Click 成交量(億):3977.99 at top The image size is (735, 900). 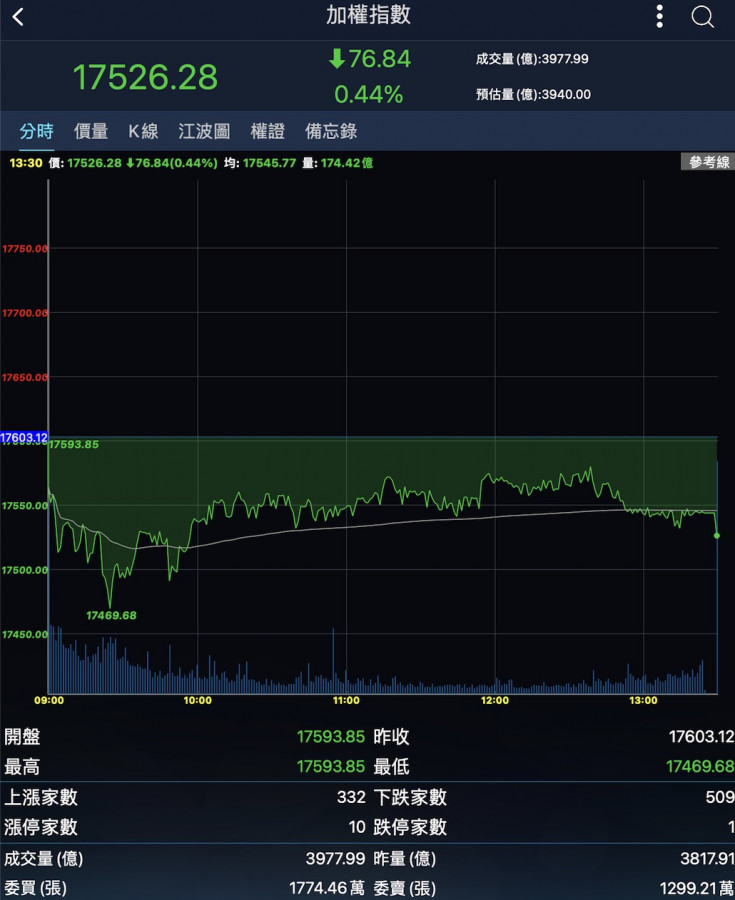click(532, 59)
